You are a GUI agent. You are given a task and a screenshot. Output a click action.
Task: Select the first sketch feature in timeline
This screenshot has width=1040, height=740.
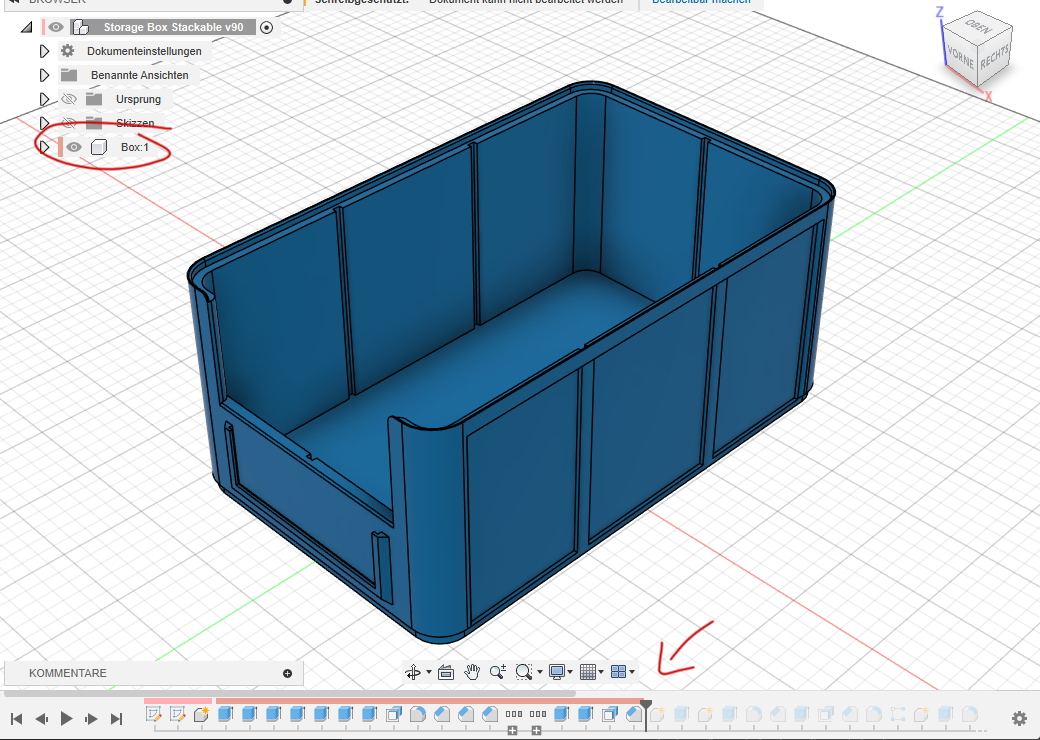[x=153, y=714]
